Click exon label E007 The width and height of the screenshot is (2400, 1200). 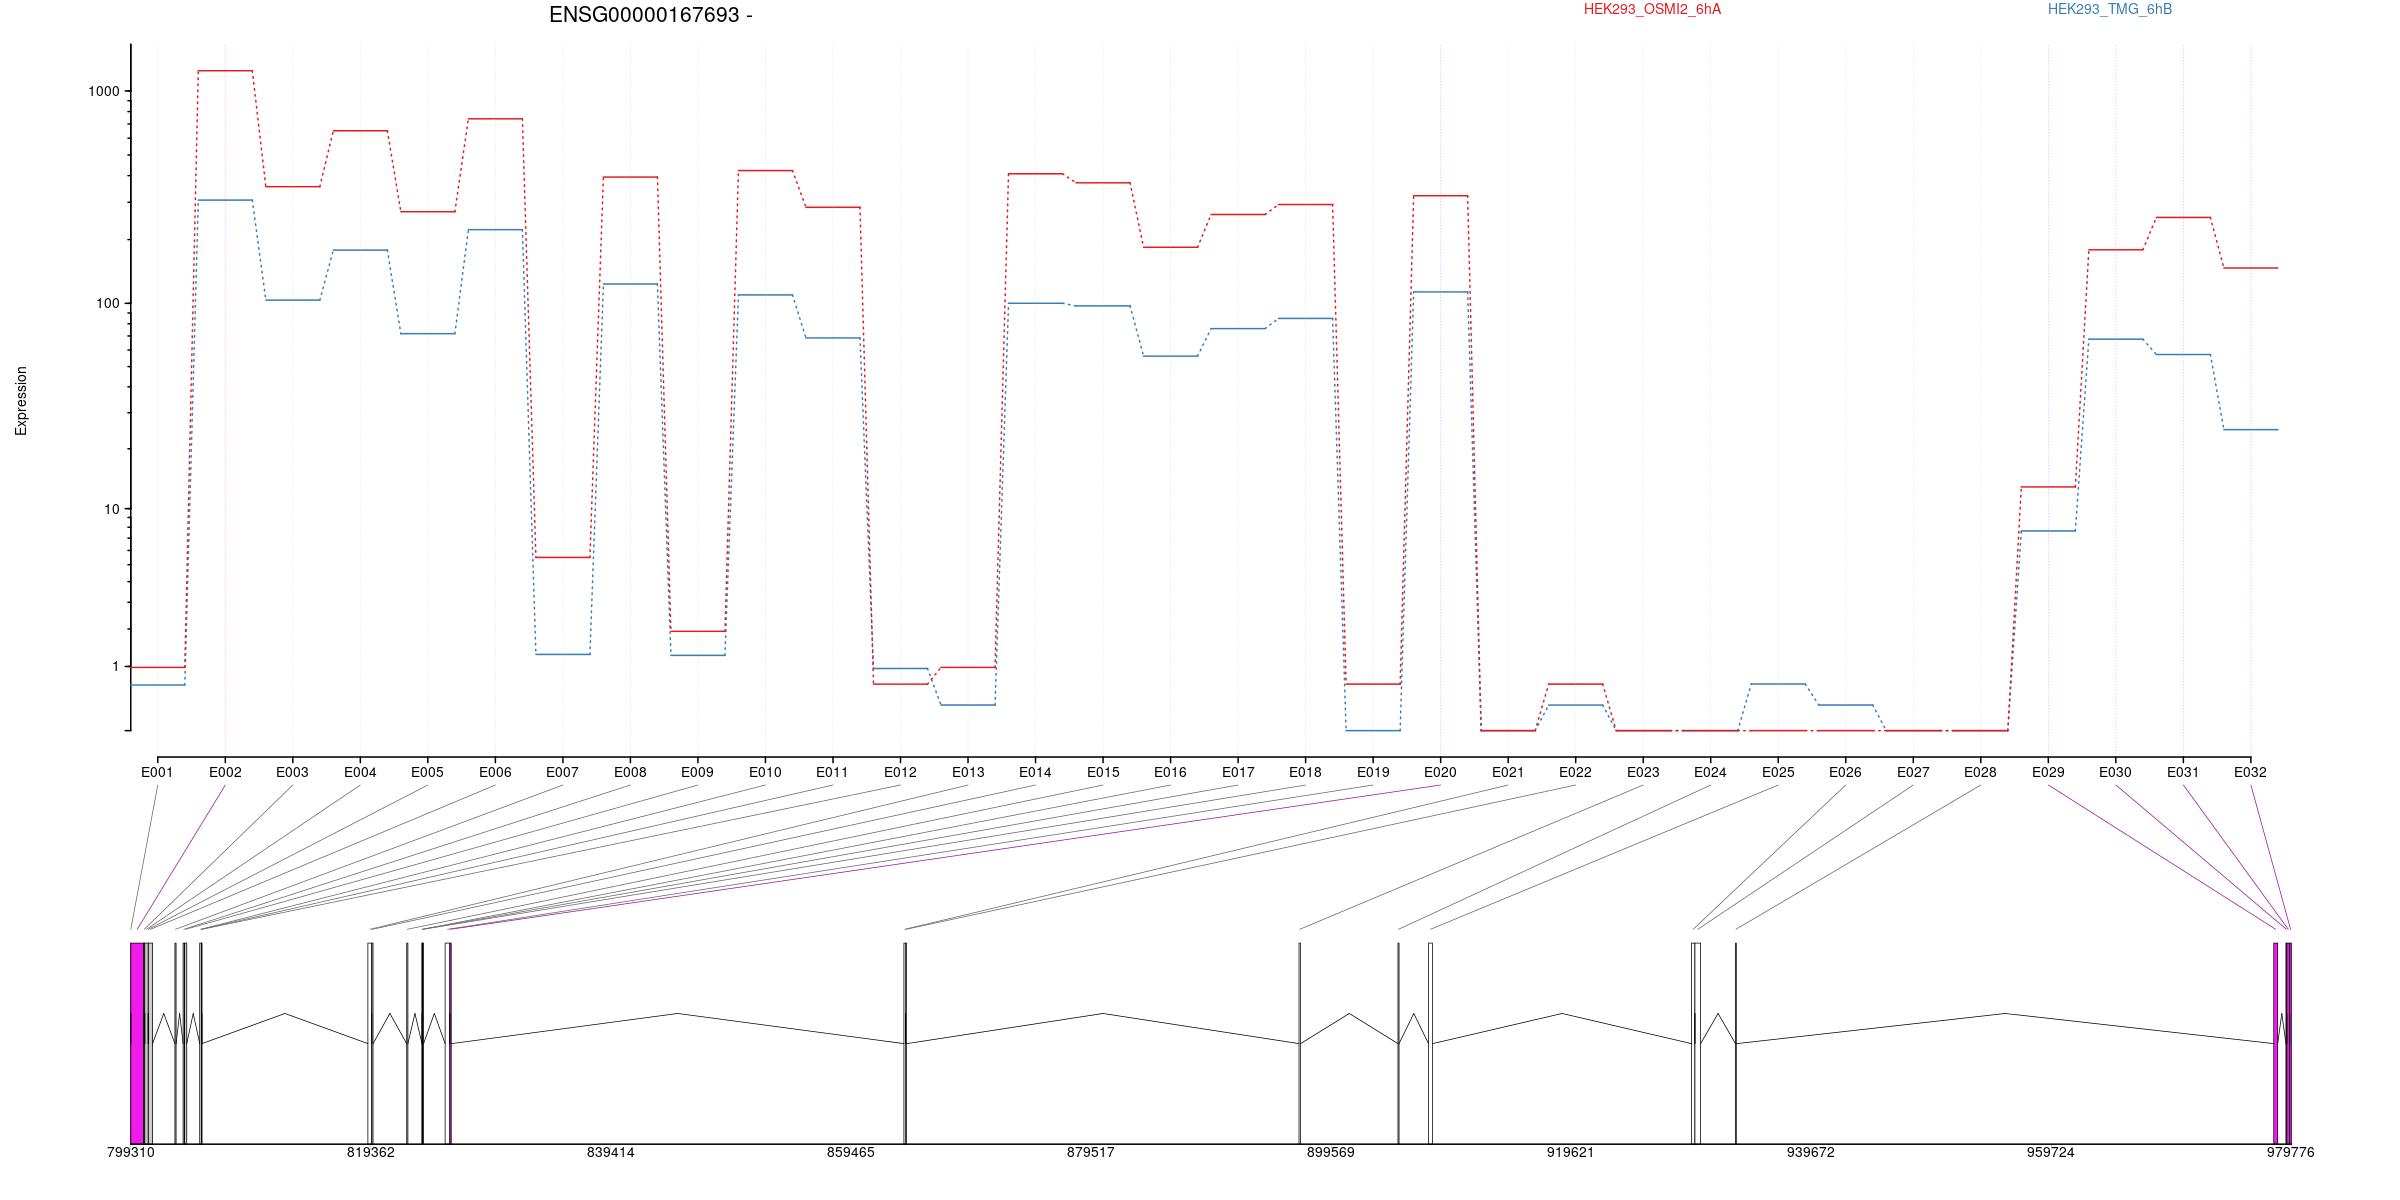coord(562,772)
